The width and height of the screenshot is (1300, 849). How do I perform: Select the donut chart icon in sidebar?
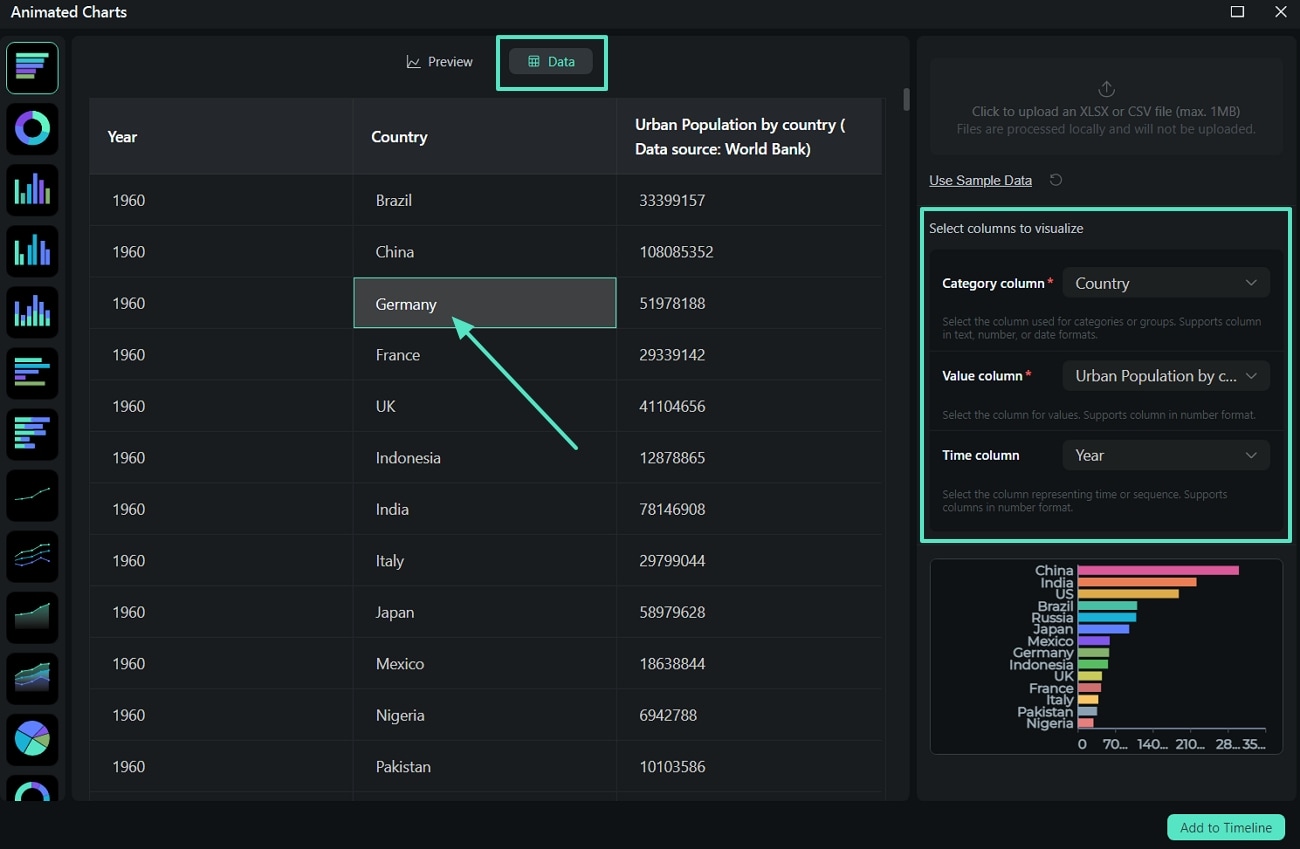[x=32, y=128]
